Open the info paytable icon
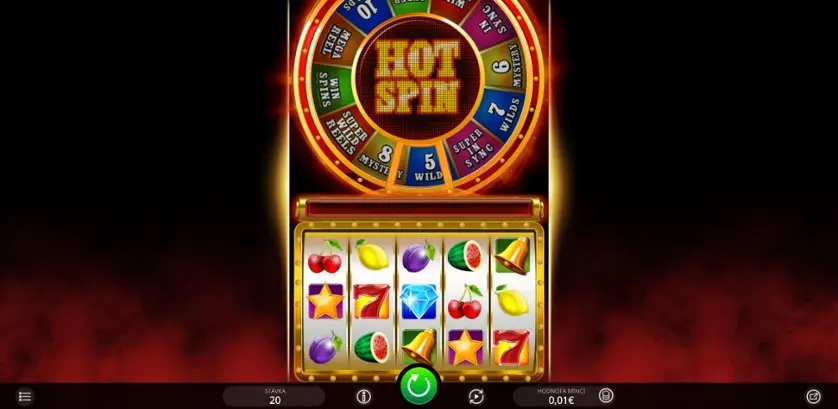This screenshot has height=409, width=838. point(364,396)
